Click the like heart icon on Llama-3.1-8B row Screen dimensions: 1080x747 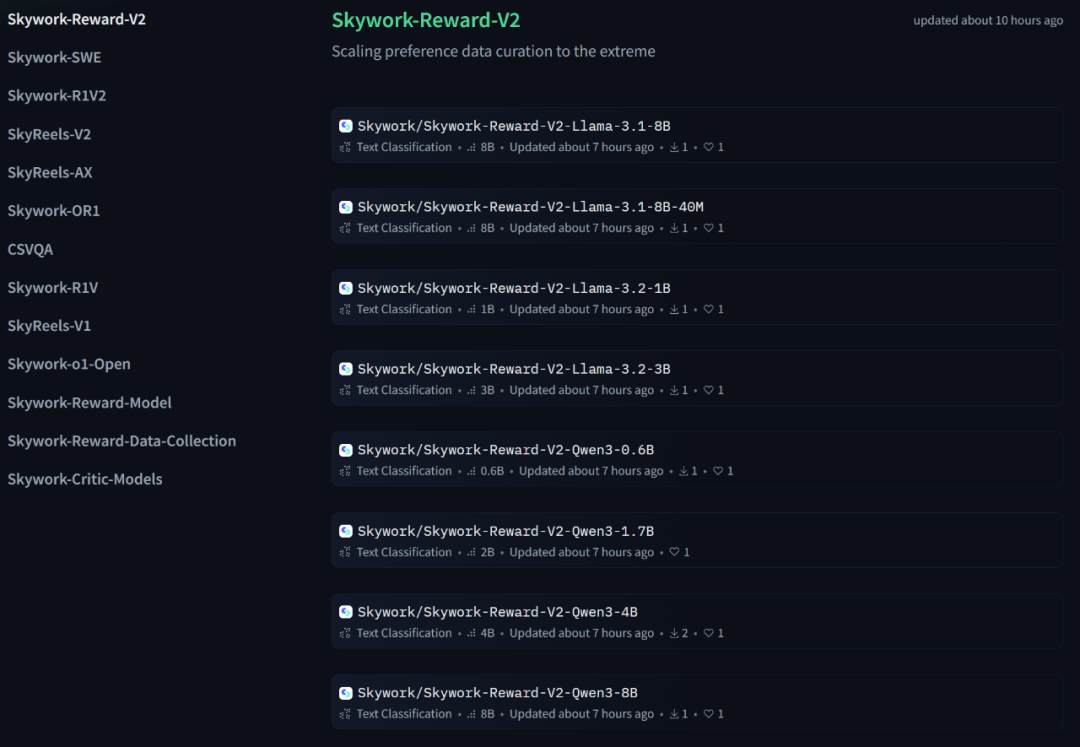[708, 147]
